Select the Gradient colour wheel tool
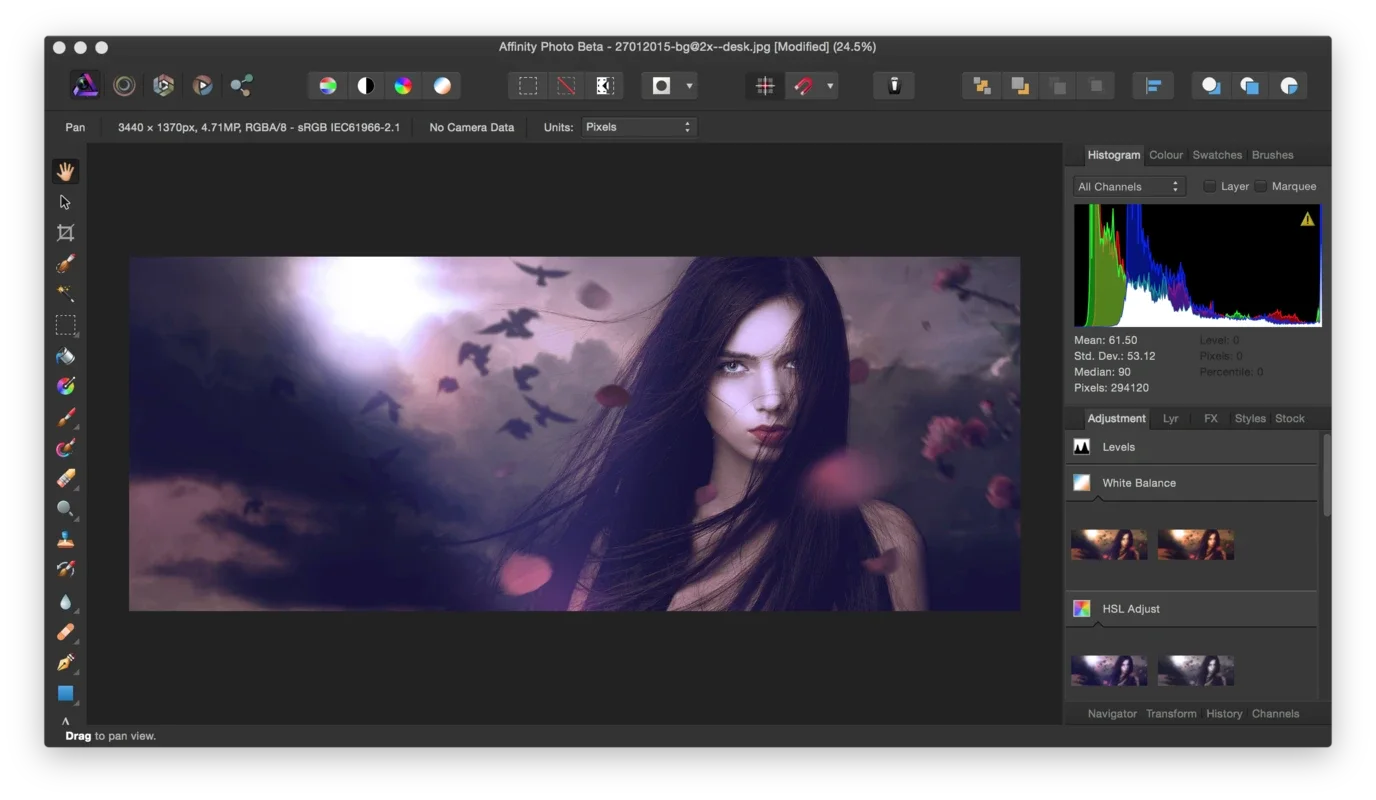The width and height of the screenshot is (1376, 800). 65,386
